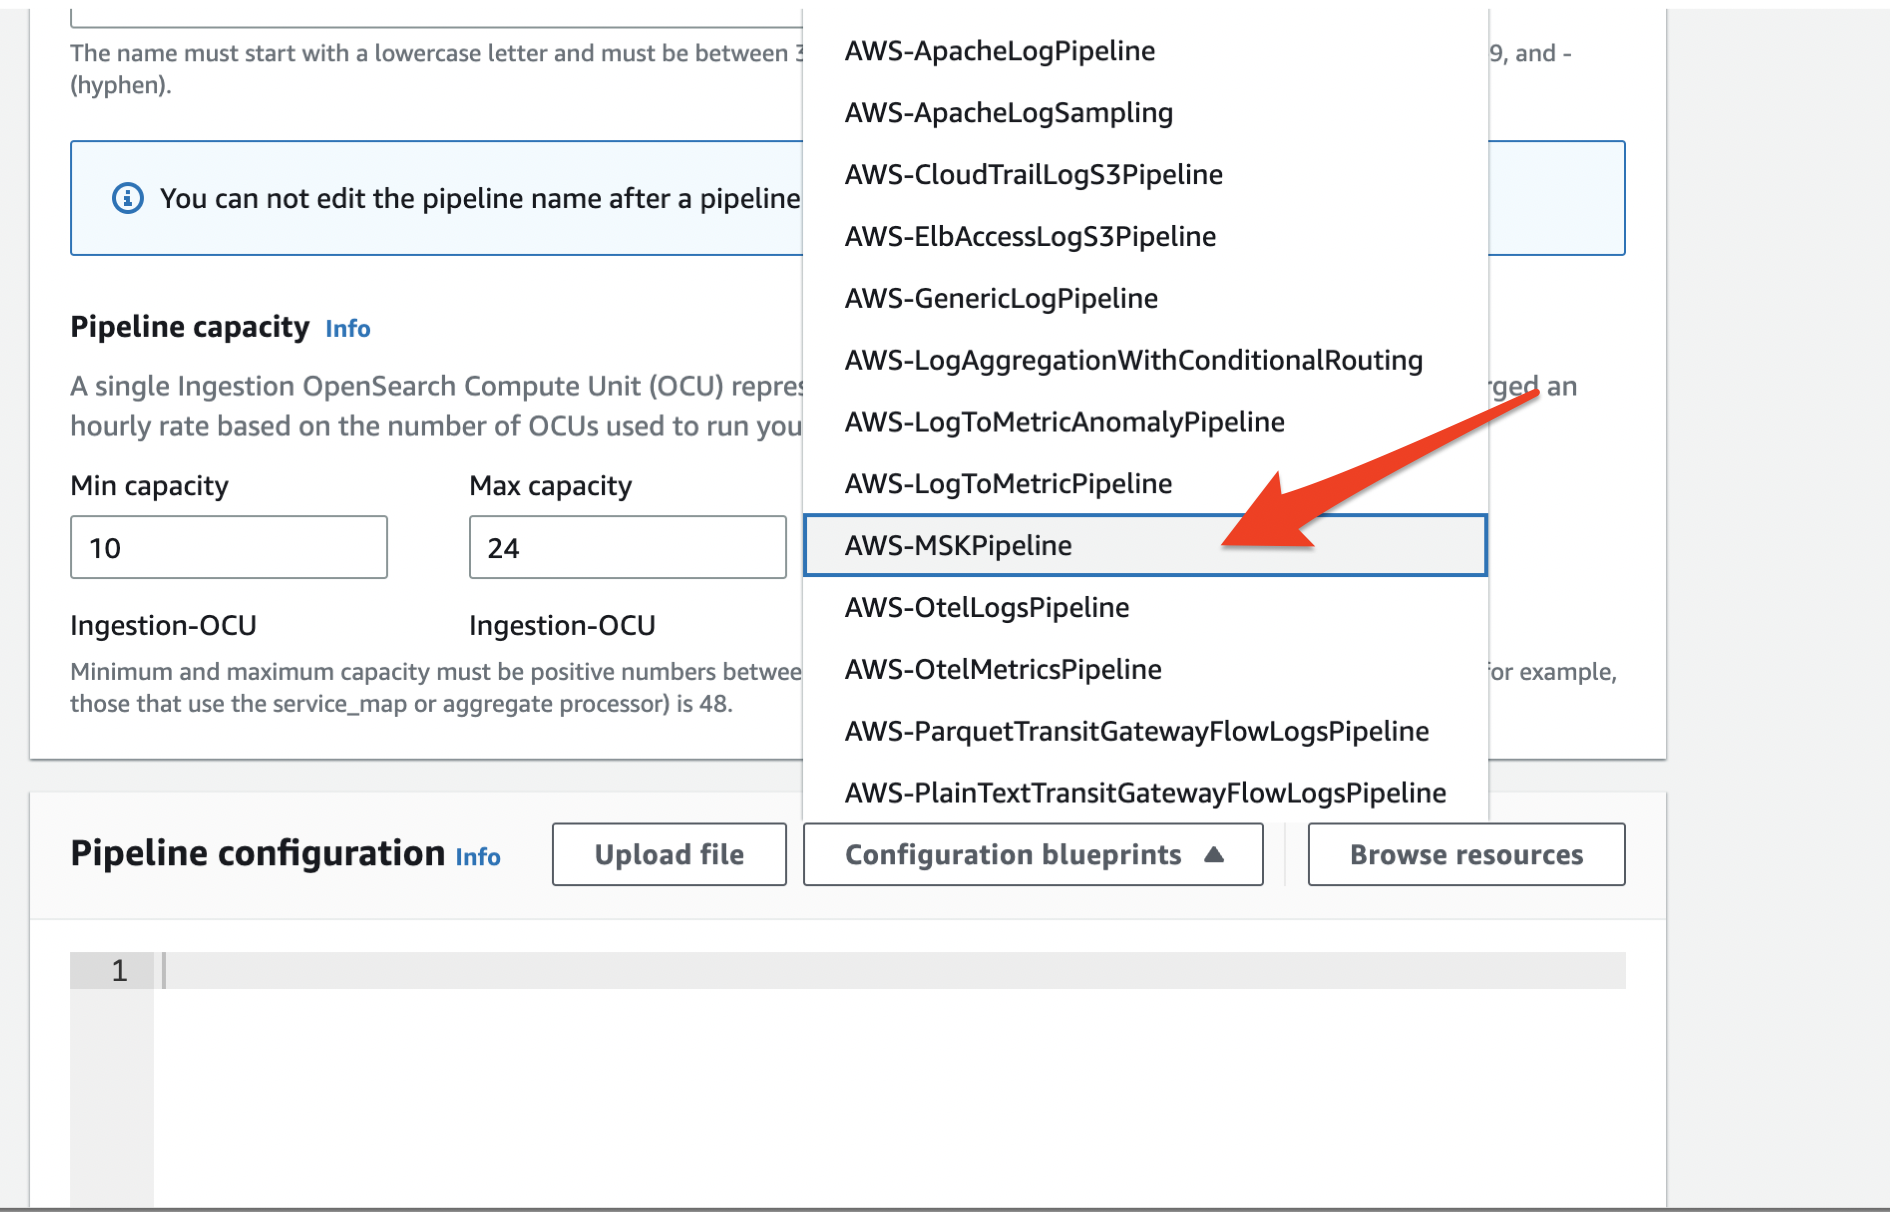Open Browse resources
Viewport: 1890px width, 1212px height.
[x=1466, y=855]
